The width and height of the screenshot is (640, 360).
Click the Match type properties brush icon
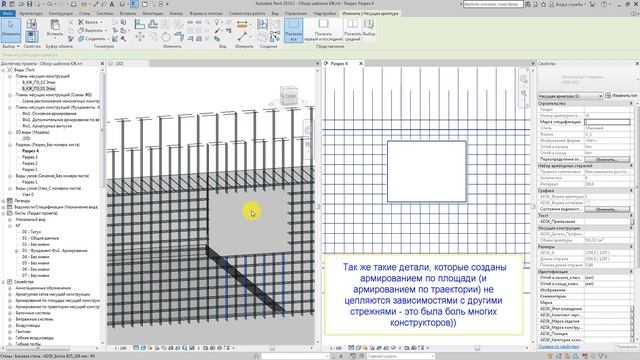coord(71,39)
